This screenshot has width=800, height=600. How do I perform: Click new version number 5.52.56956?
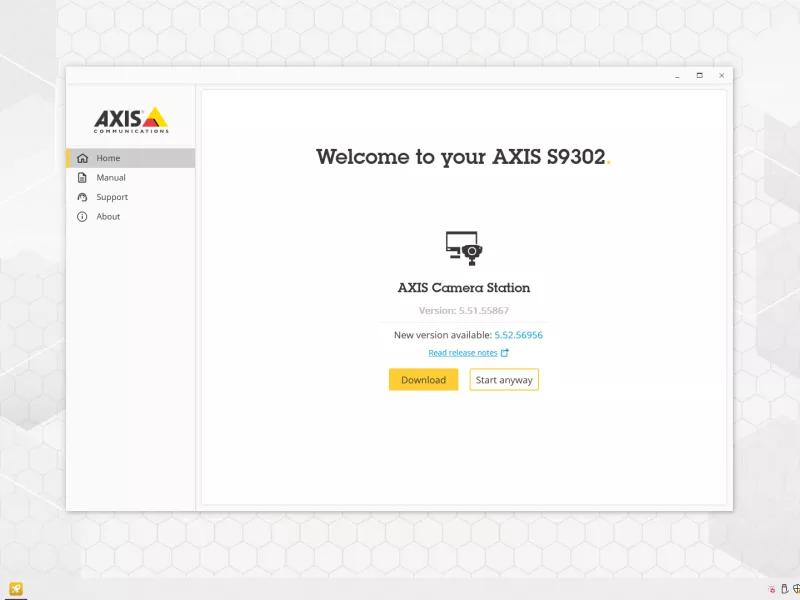click(x=518, y=335)
